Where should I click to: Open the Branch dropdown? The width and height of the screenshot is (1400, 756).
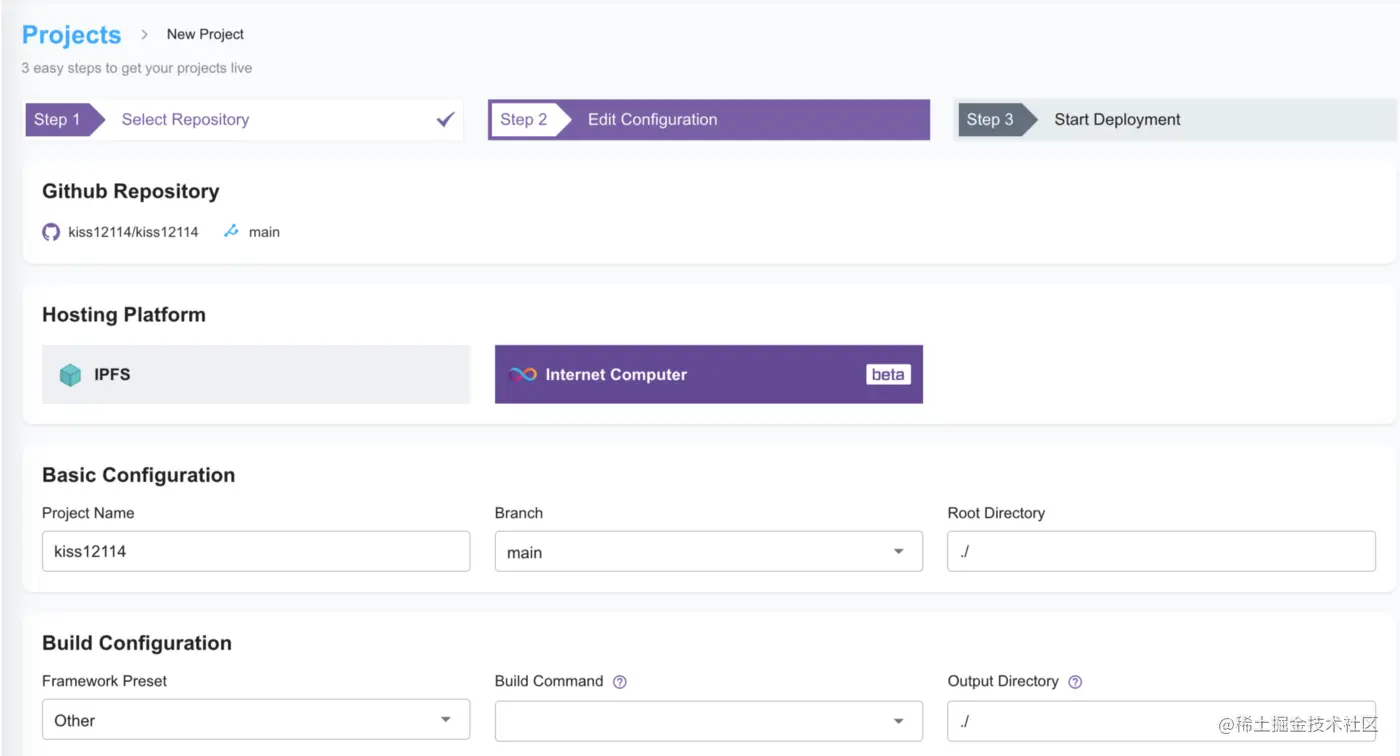[708, 552]
